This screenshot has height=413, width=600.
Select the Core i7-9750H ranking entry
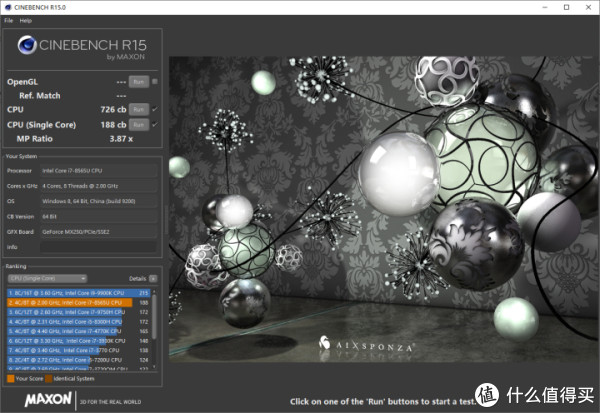(x=78, y=312)
